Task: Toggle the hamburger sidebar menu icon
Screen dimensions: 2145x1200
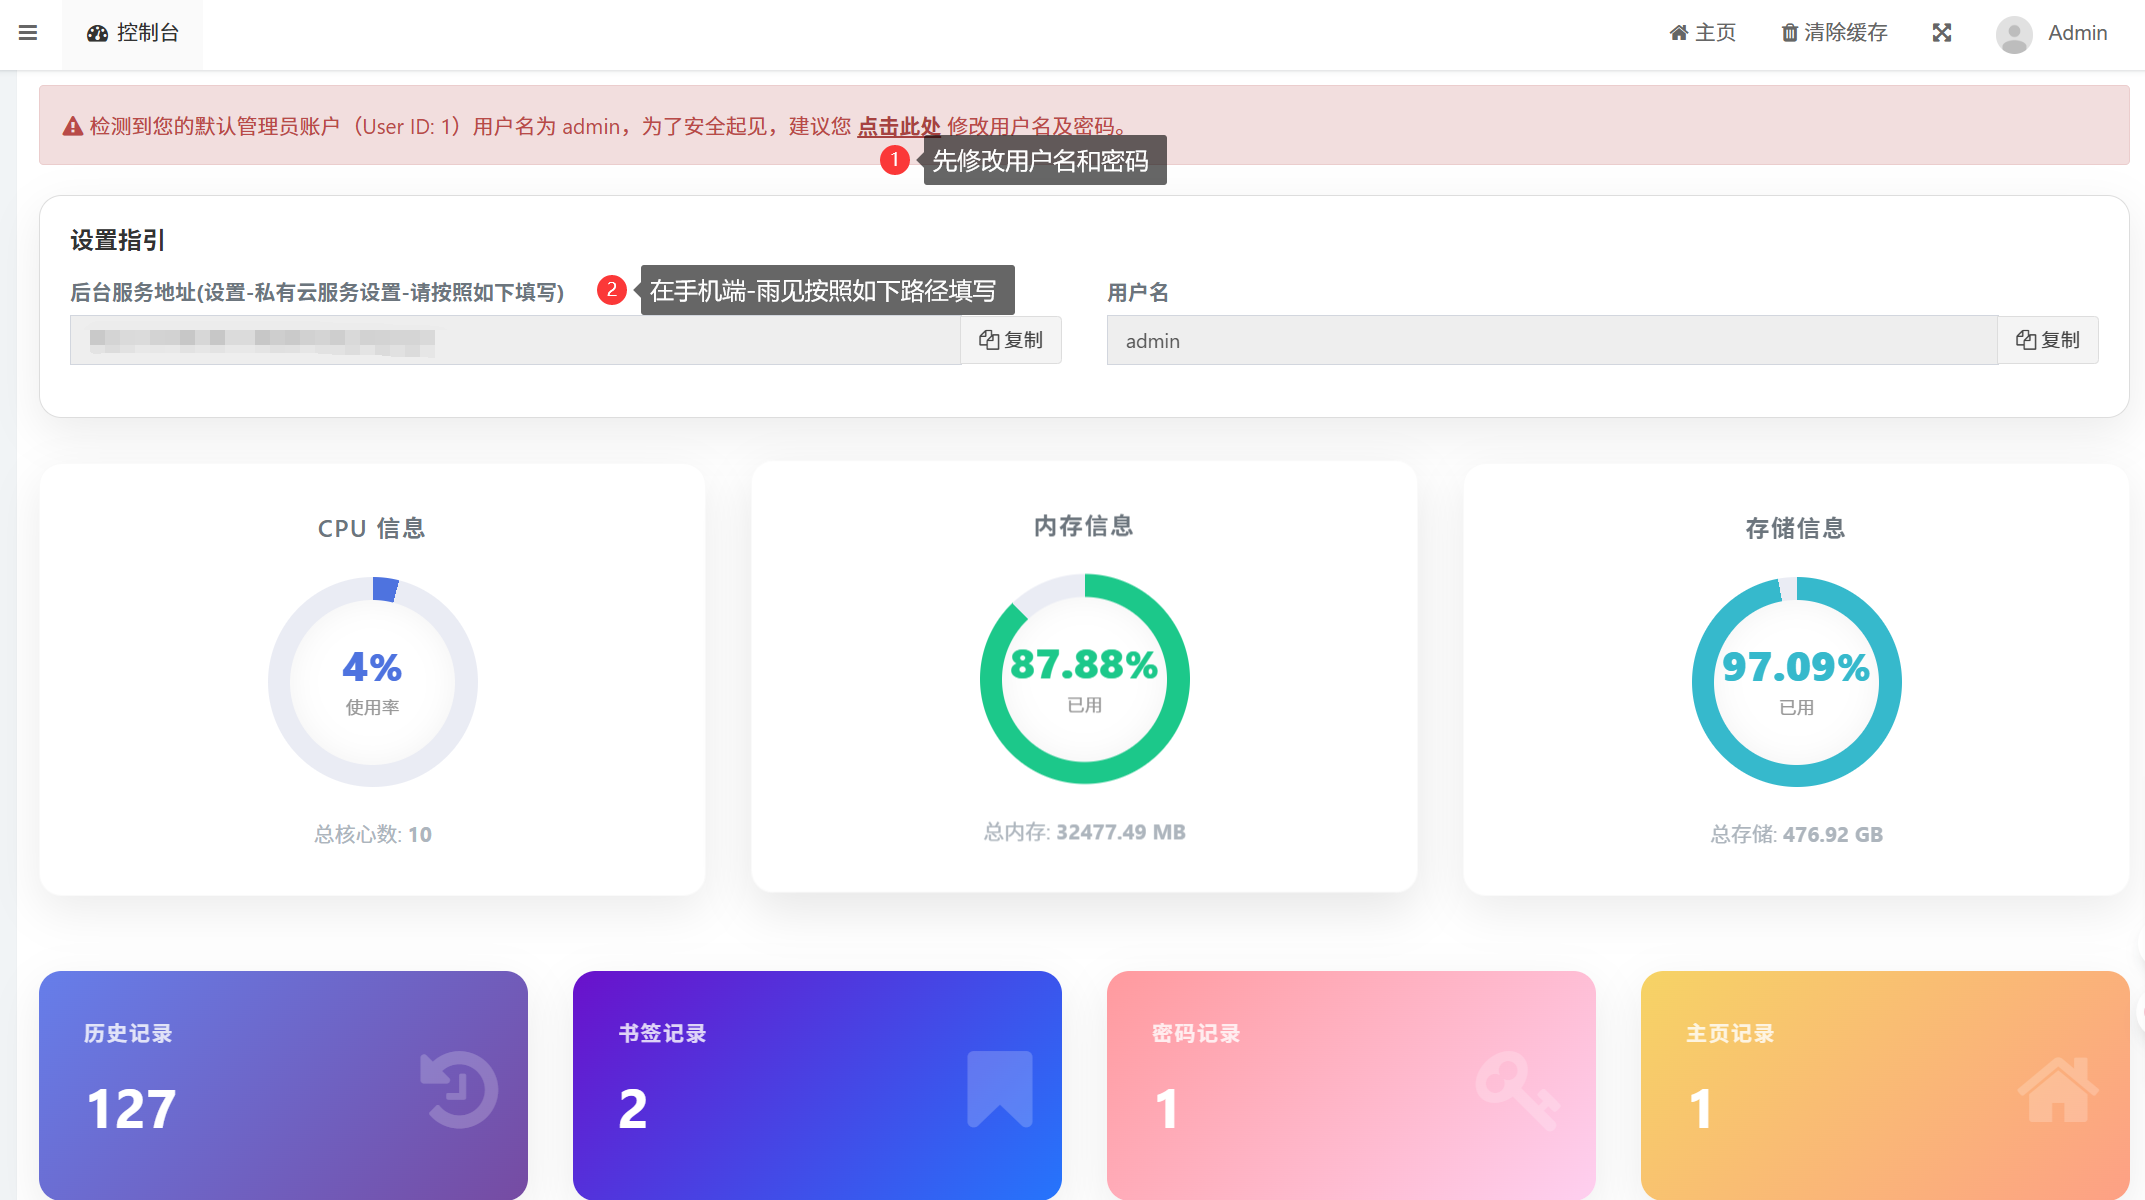Action: [28, 33]
